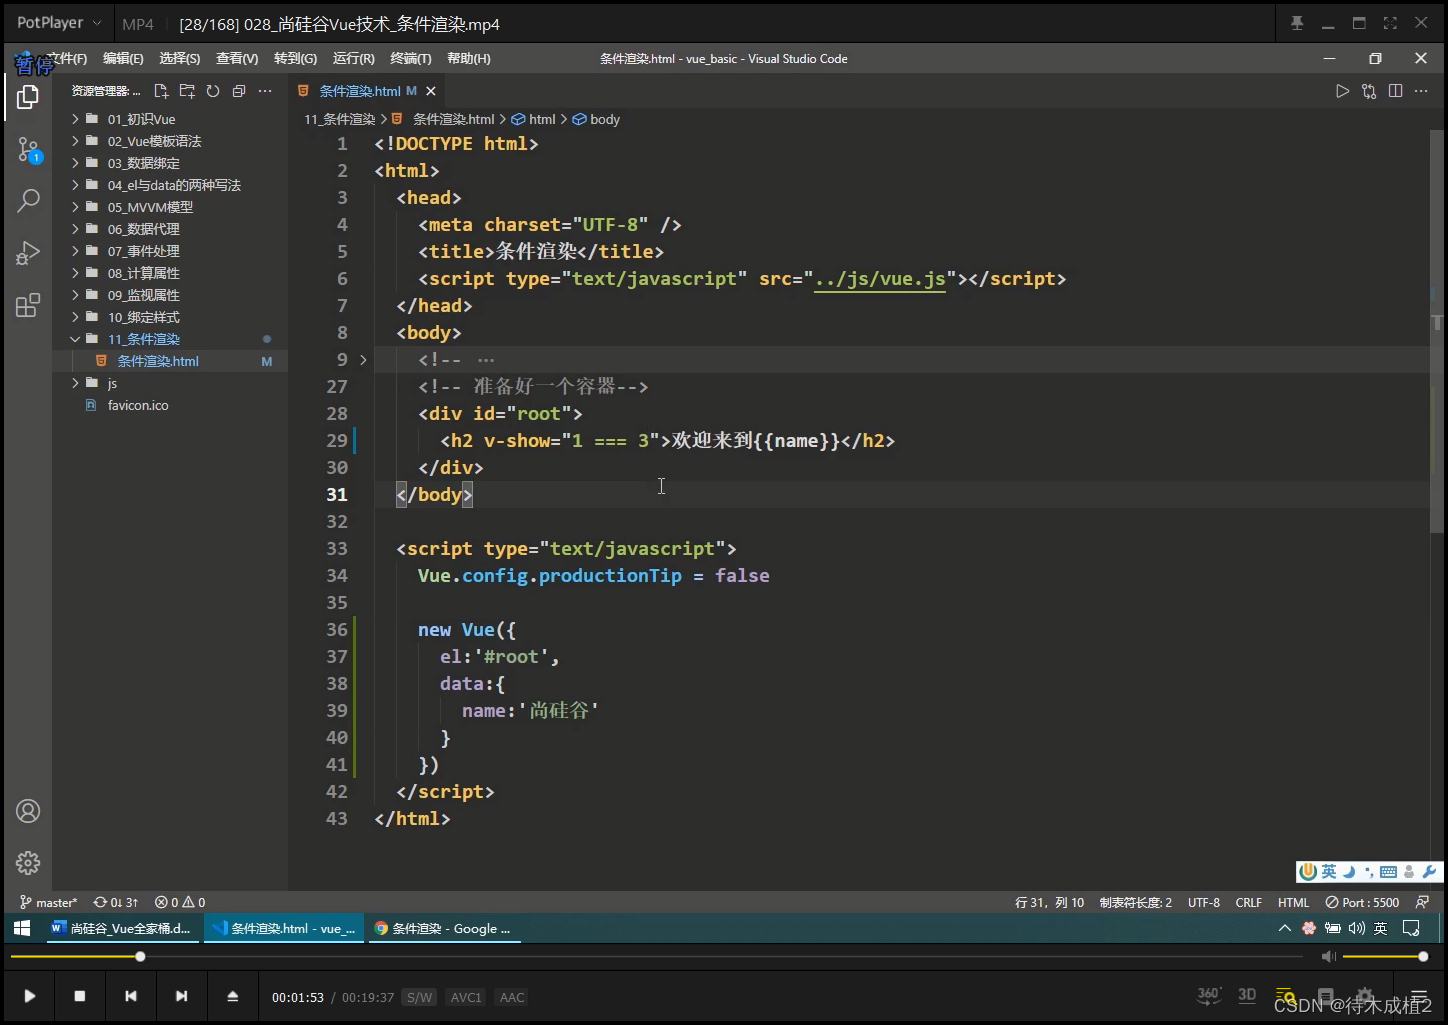Change UTF-8 encoding in status bar
Image resolution: width=1448 pixels, height=1025 pixels.
tap(1204, 902)
